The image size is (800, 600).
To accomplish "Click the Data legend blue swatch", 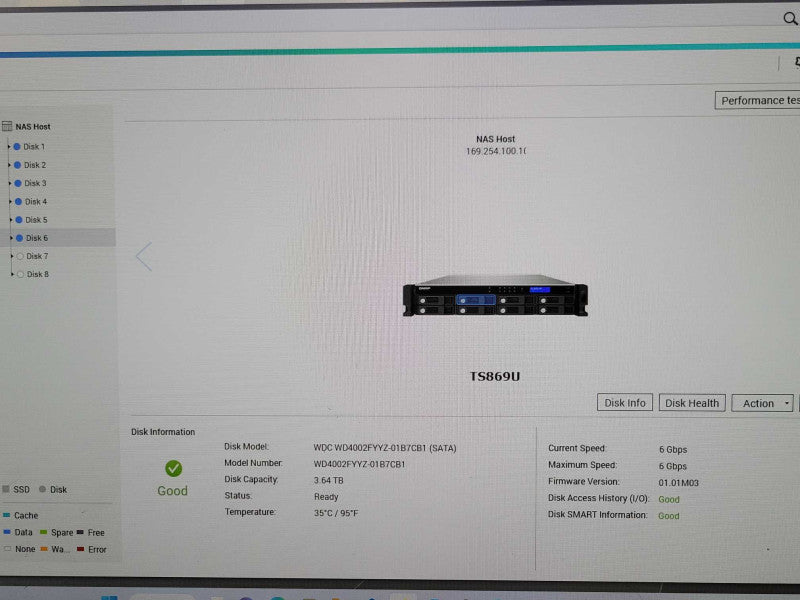I will (x=7, y=532).
